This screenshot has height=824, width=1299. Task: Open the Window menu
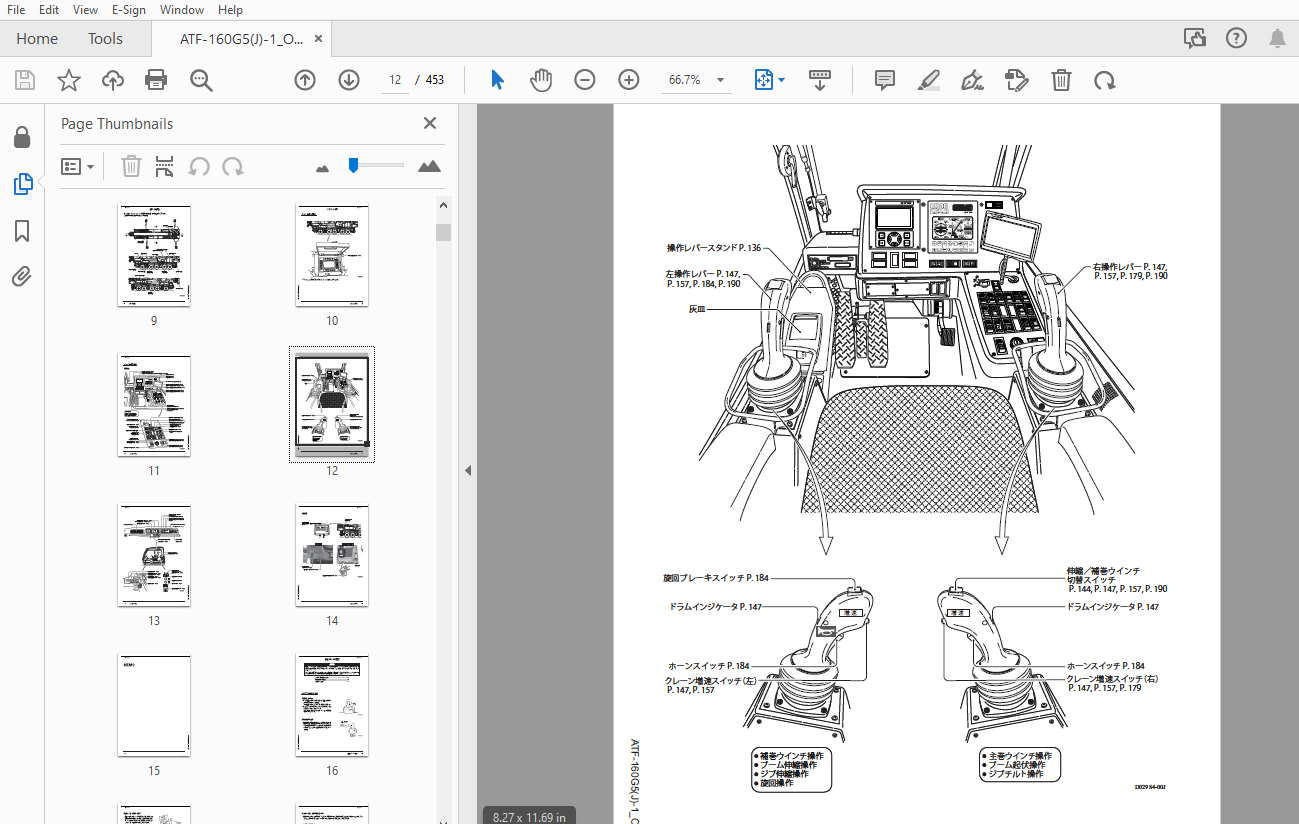point(182,10)
